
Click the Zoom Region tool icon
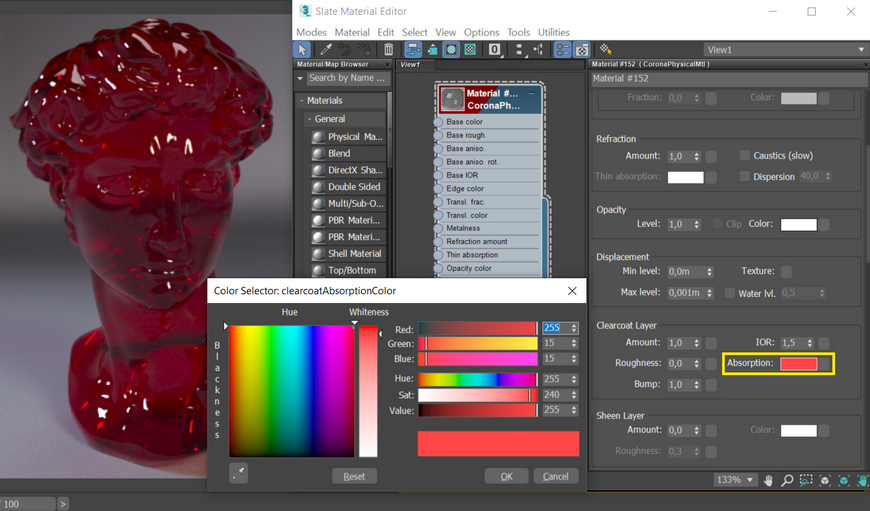806,480
